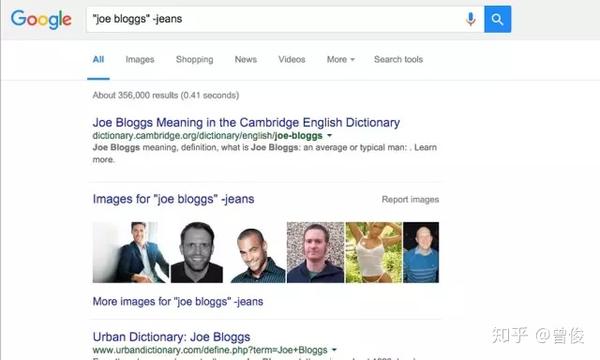This screenshot has height=360, width=600.
Task: Open thumbnail of smiling man in striped shirt
Action: (x=258, y=252)
